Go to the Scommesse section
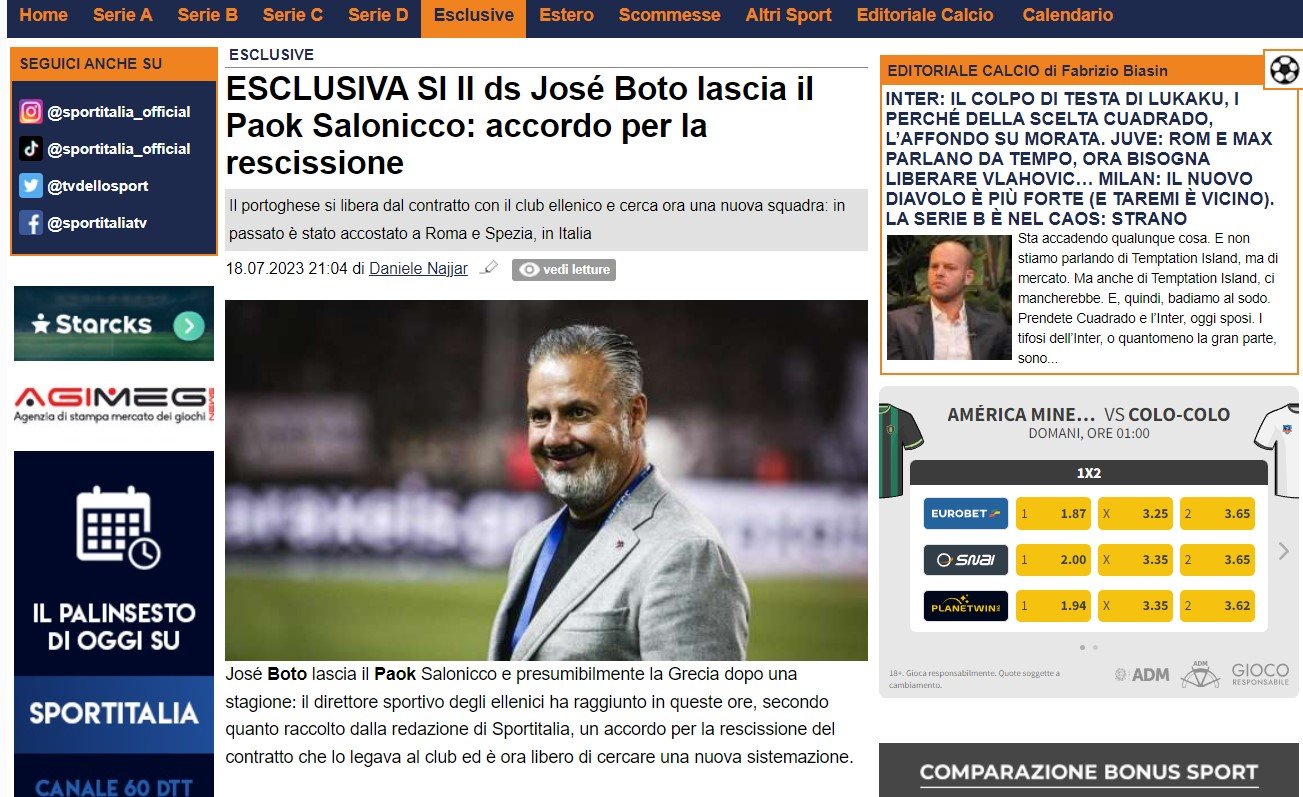Image resolution: width=1303 pixels, height=797 pixels. point(669,15)
